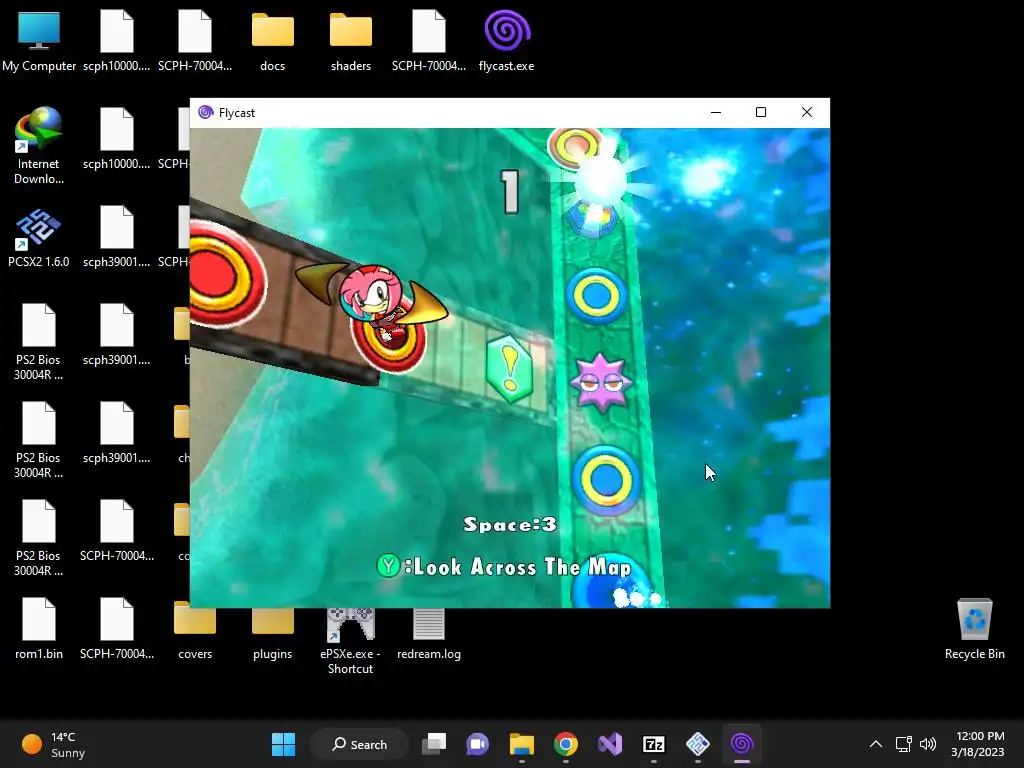
Task: Select the flycast.exe desktop icon
Action: point(507,40)
